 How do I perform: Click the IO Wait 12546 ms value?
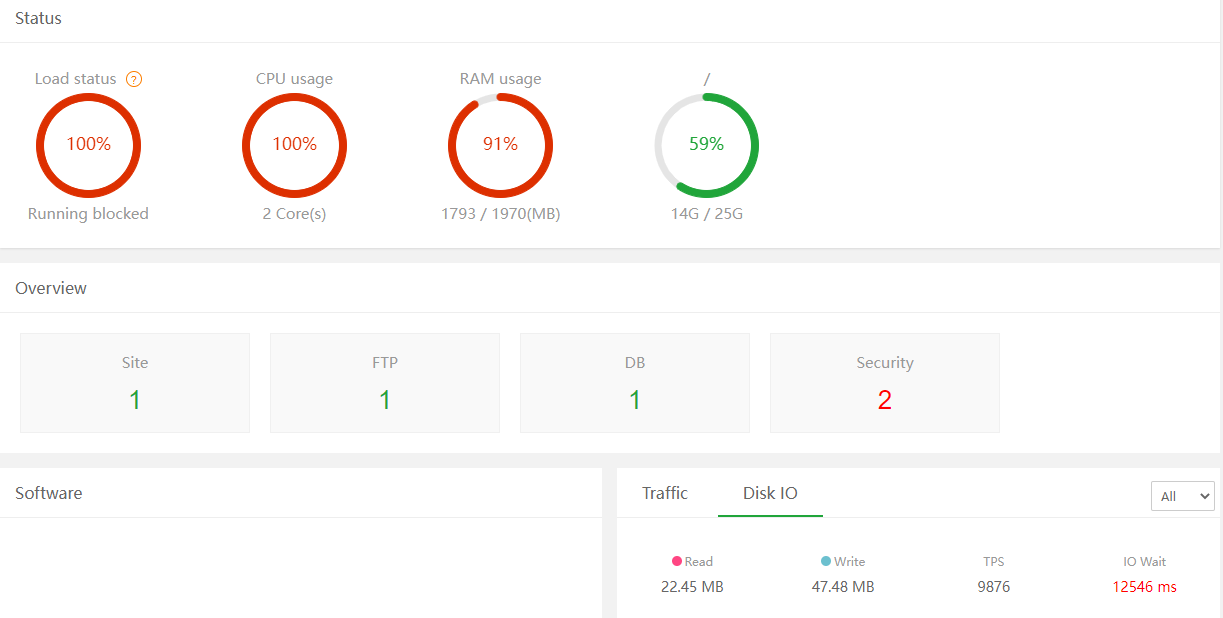[1144, 587]
